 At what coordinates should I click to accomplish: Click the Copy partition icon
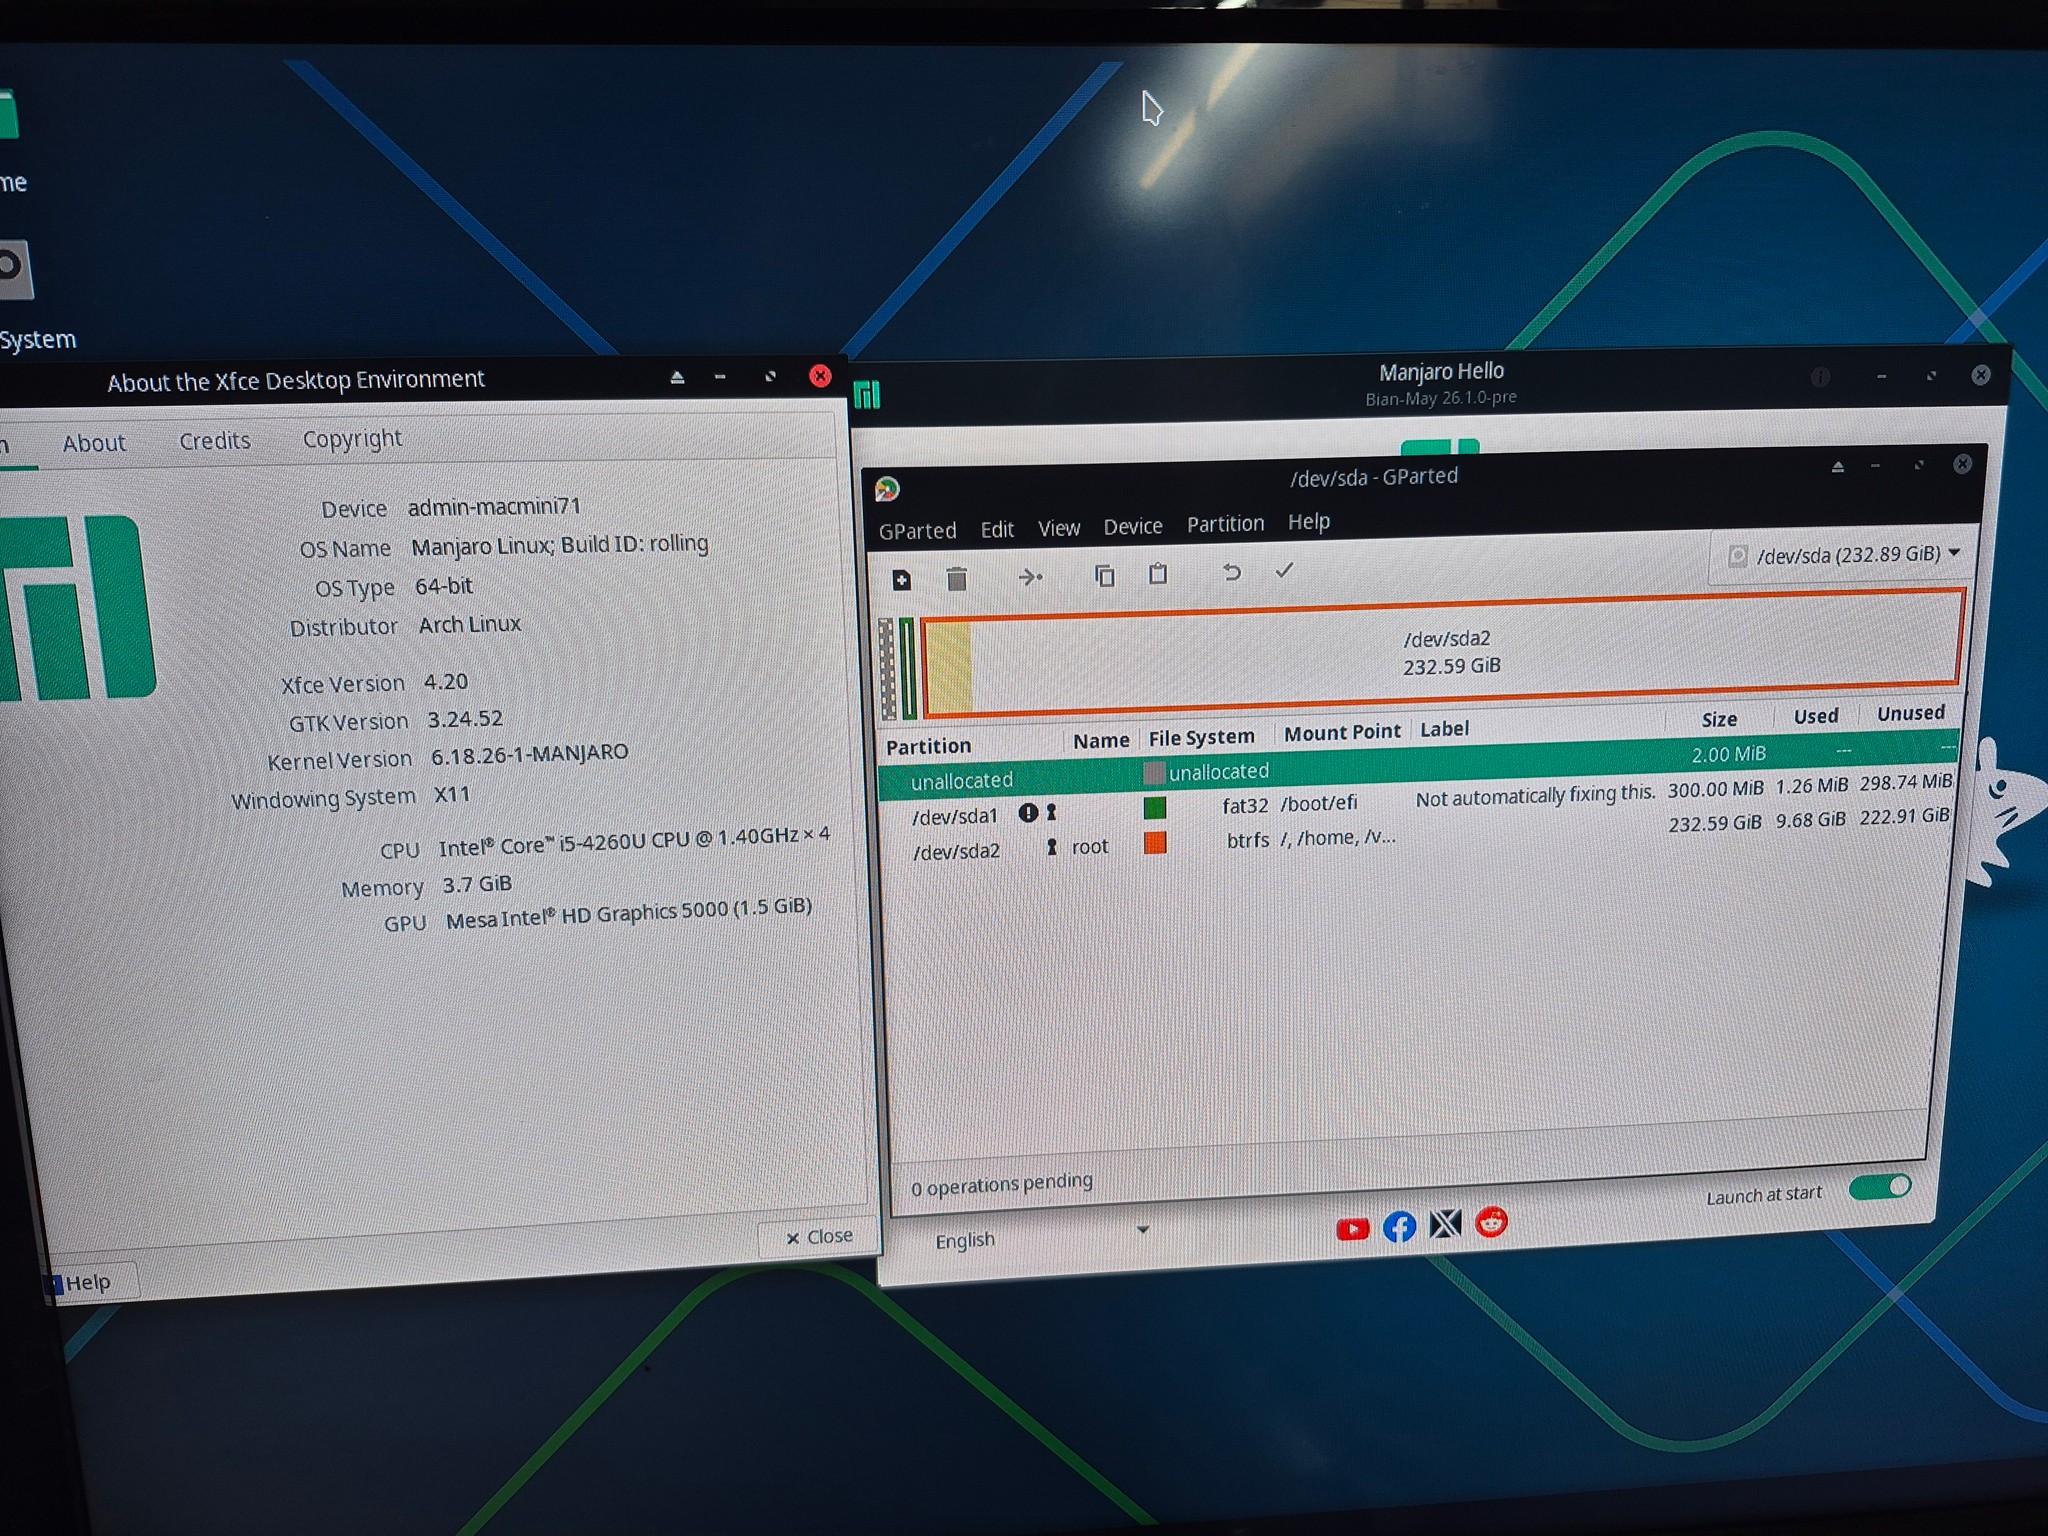(1104, 575)
